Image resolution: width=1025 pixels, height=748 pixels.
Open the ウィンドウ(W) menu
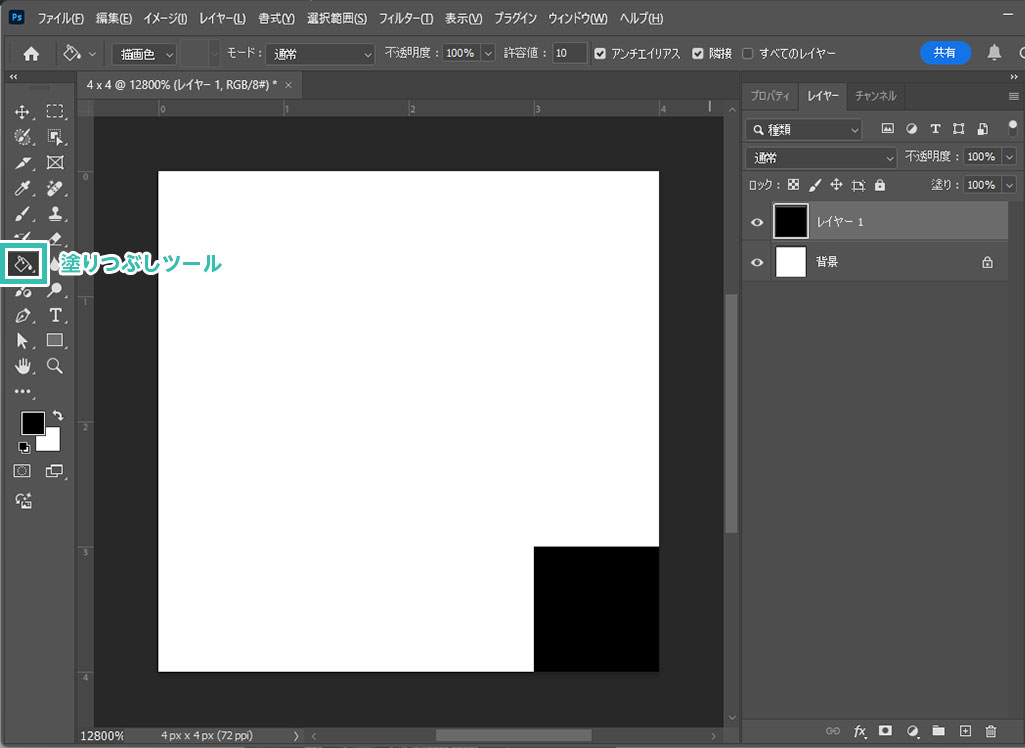(x=578, y=18)
